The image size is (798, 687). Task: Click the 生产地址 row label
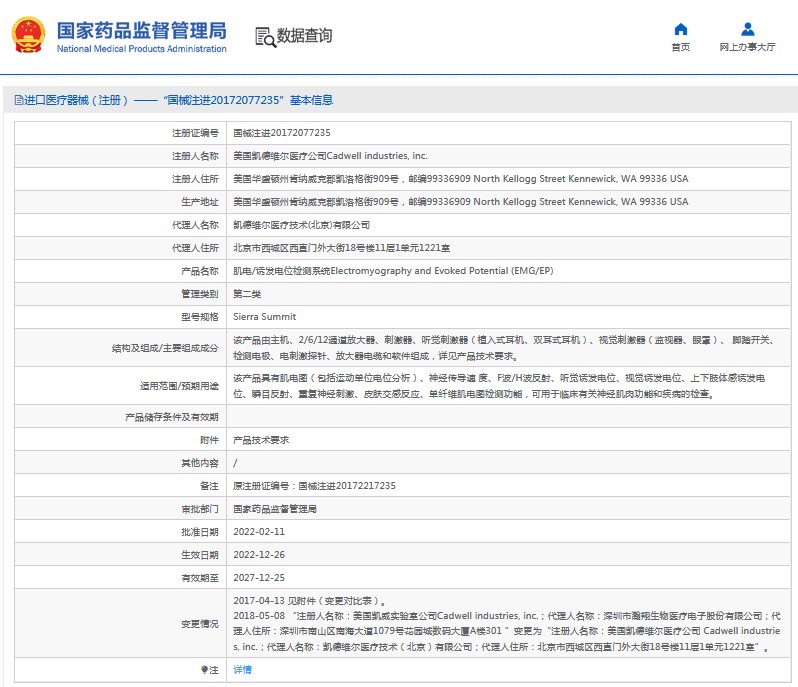click(200, 202)
